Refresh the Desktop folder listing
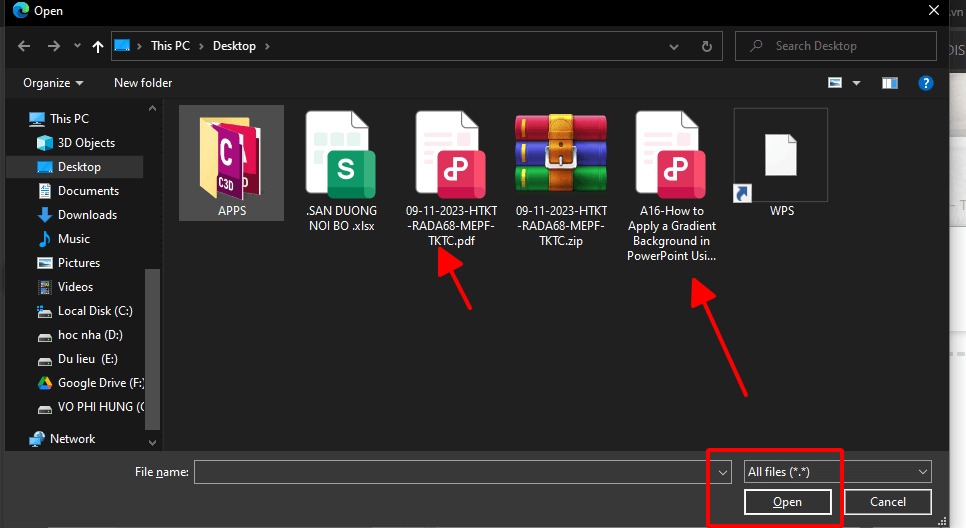The image size is (966, 528). 707,46
